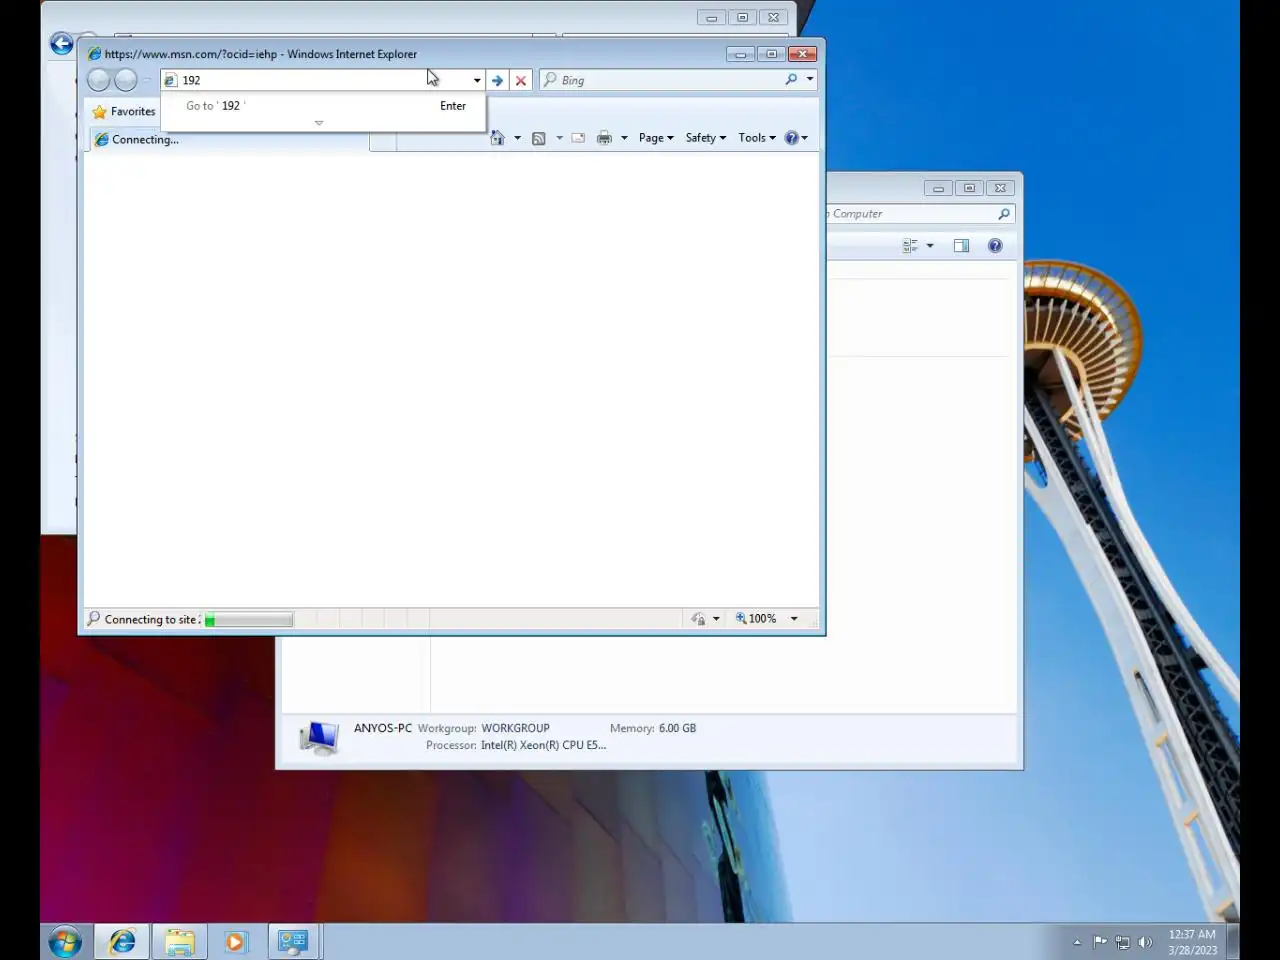Viewport: 1280px width, 960px height.
Task: Expand the Home button dropdown arrow
Action: [x=517, y=138]
